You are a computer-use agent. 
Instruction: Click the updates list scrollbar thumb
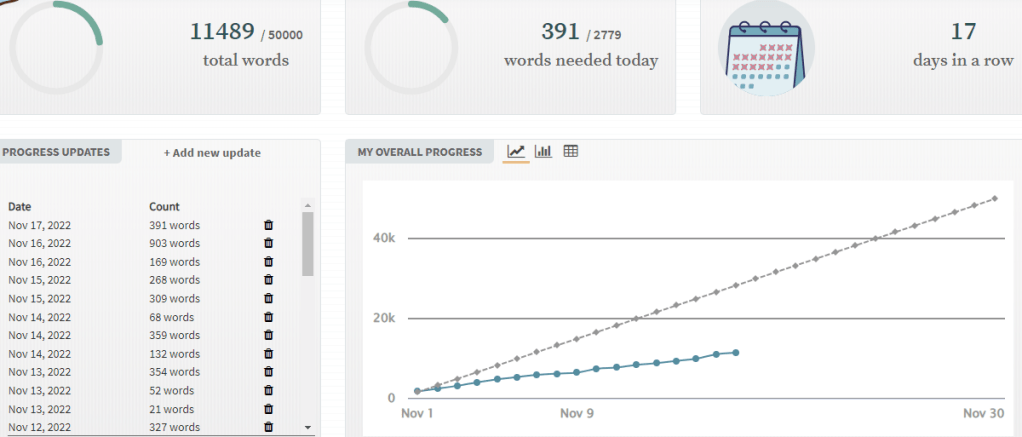[308, 243]
